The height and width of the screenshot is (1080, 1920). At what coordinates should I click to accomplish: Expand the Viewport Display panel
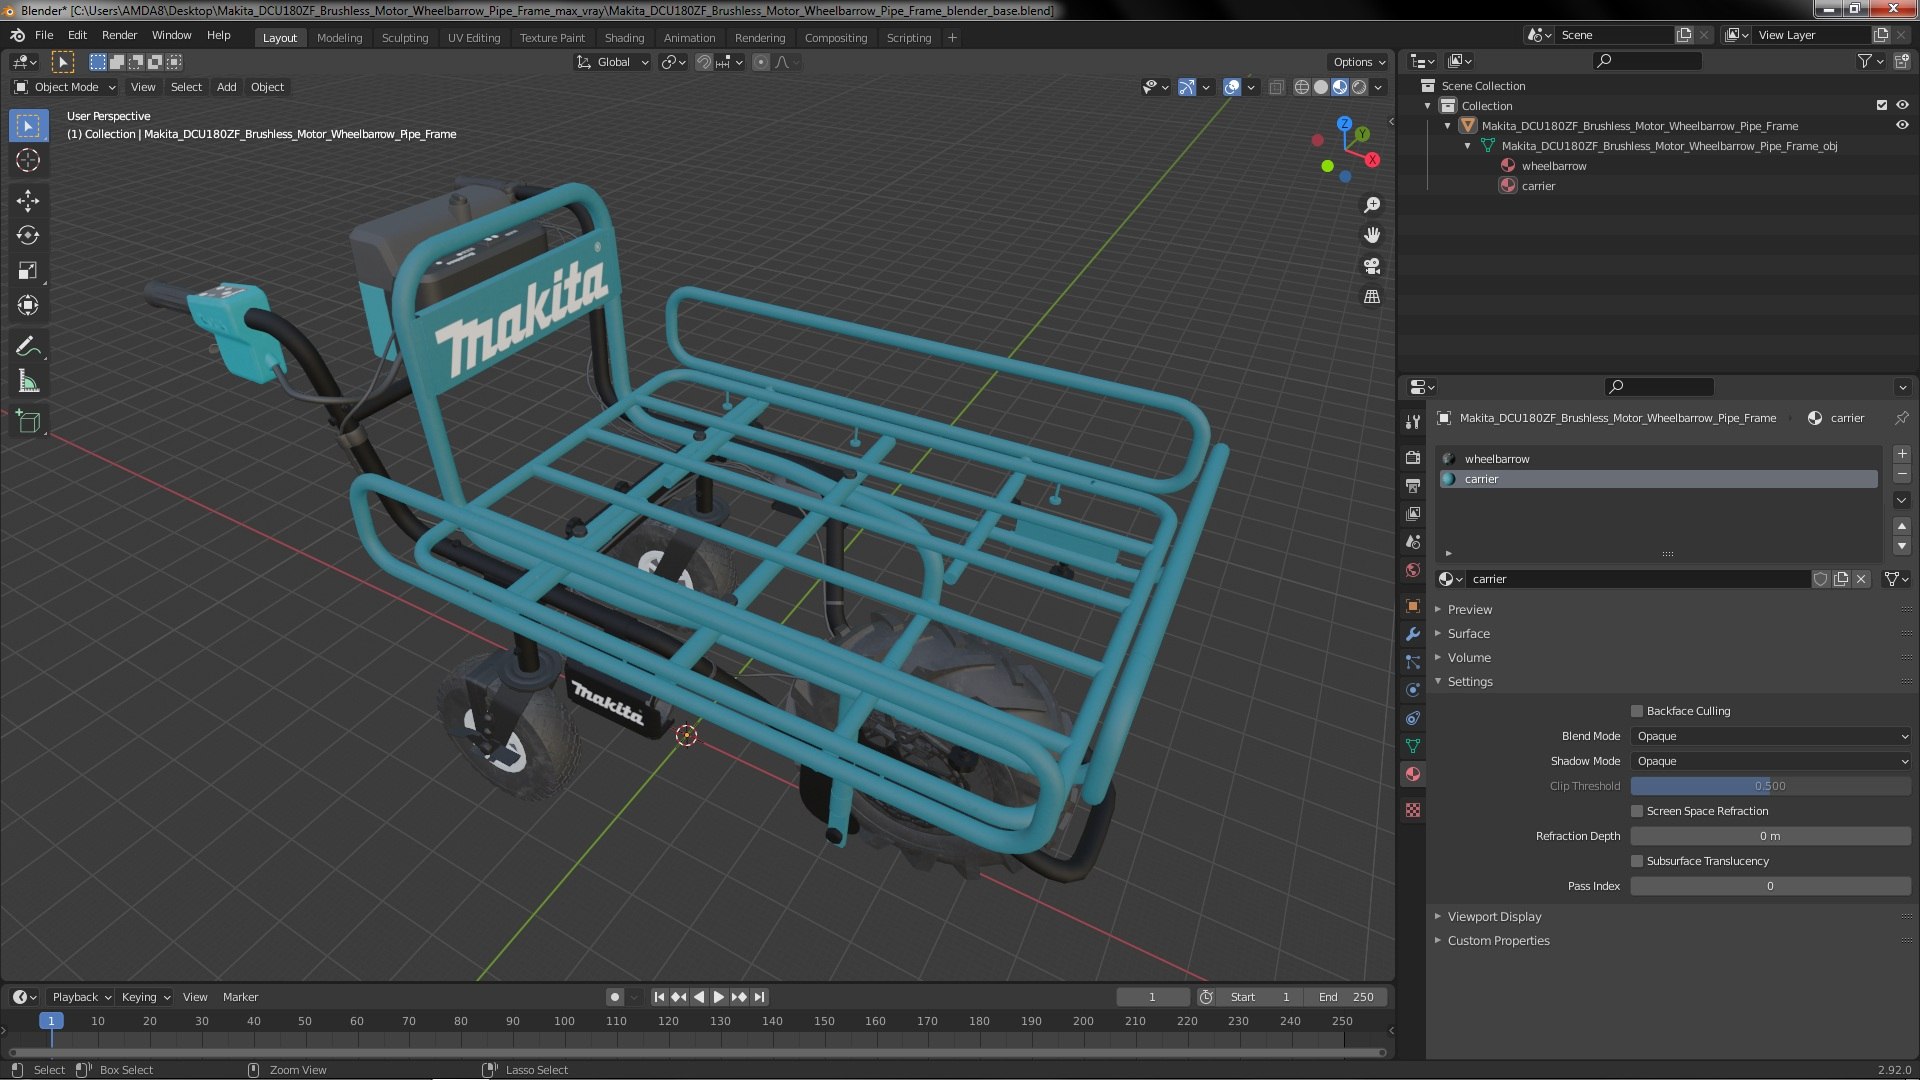pyautogui.click(x=1494, y=917)
